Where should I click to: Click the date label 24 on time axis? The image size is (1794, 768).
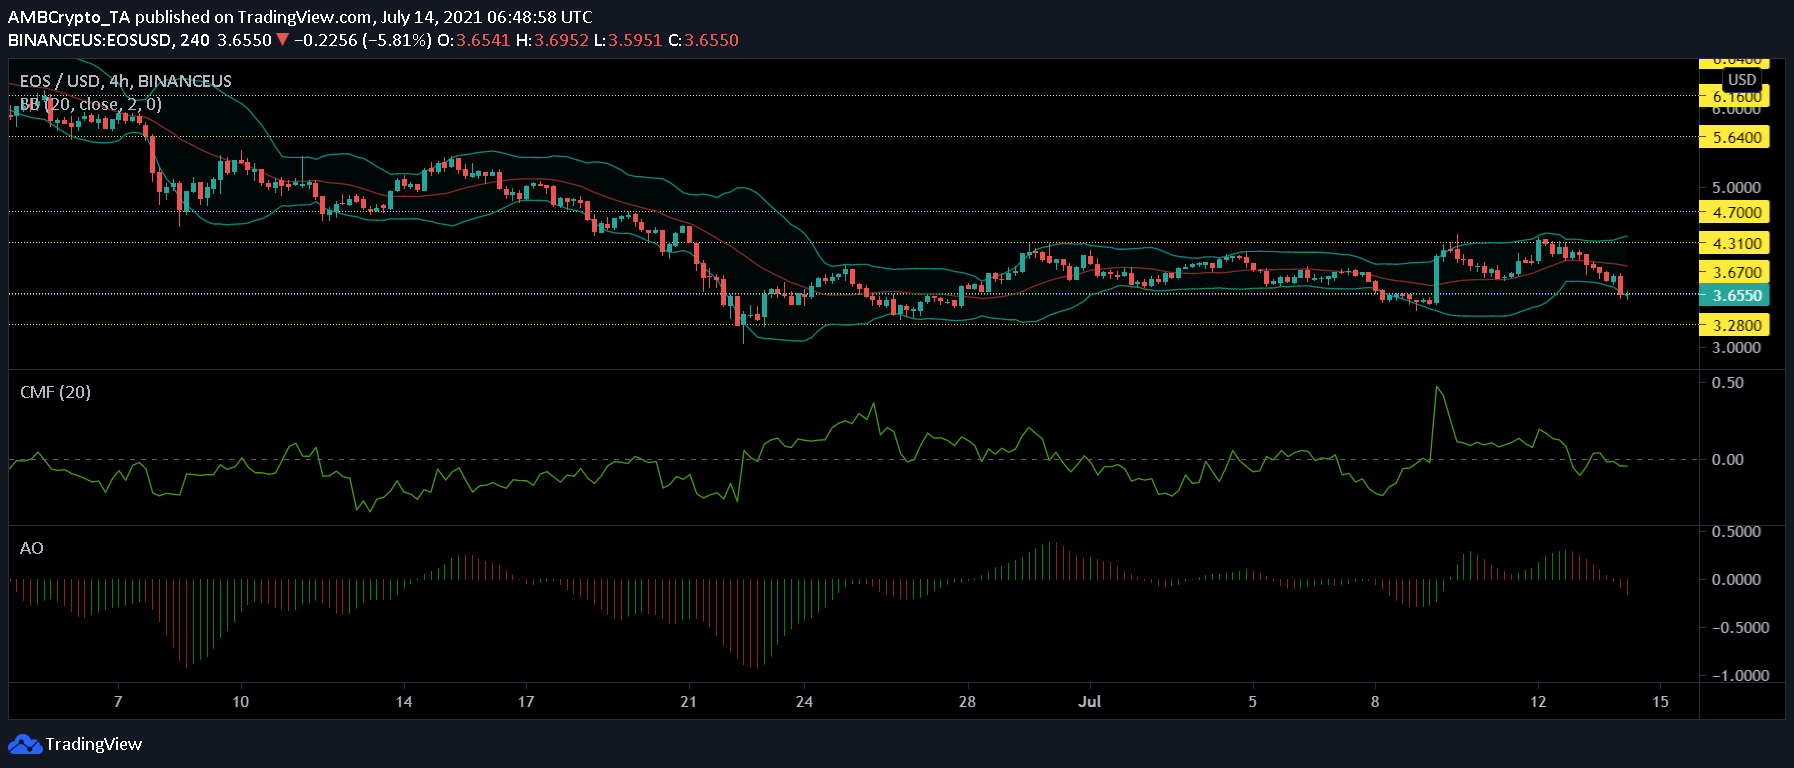(804, 702)
